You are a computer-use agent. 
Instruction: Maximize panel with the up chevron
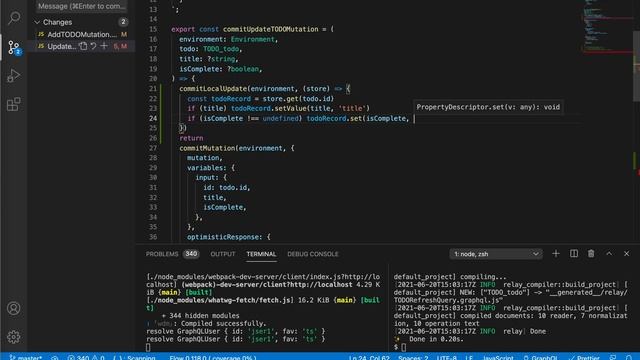(609, 254)
